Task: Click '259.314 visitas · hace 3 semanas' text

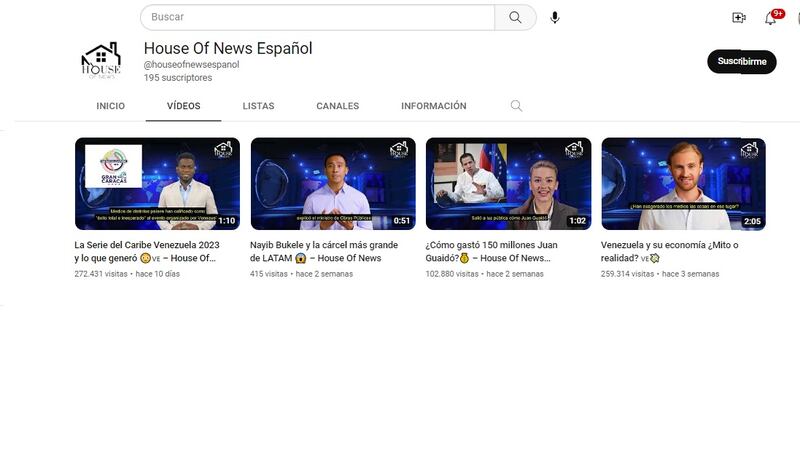Action: [x=660, y=274]
